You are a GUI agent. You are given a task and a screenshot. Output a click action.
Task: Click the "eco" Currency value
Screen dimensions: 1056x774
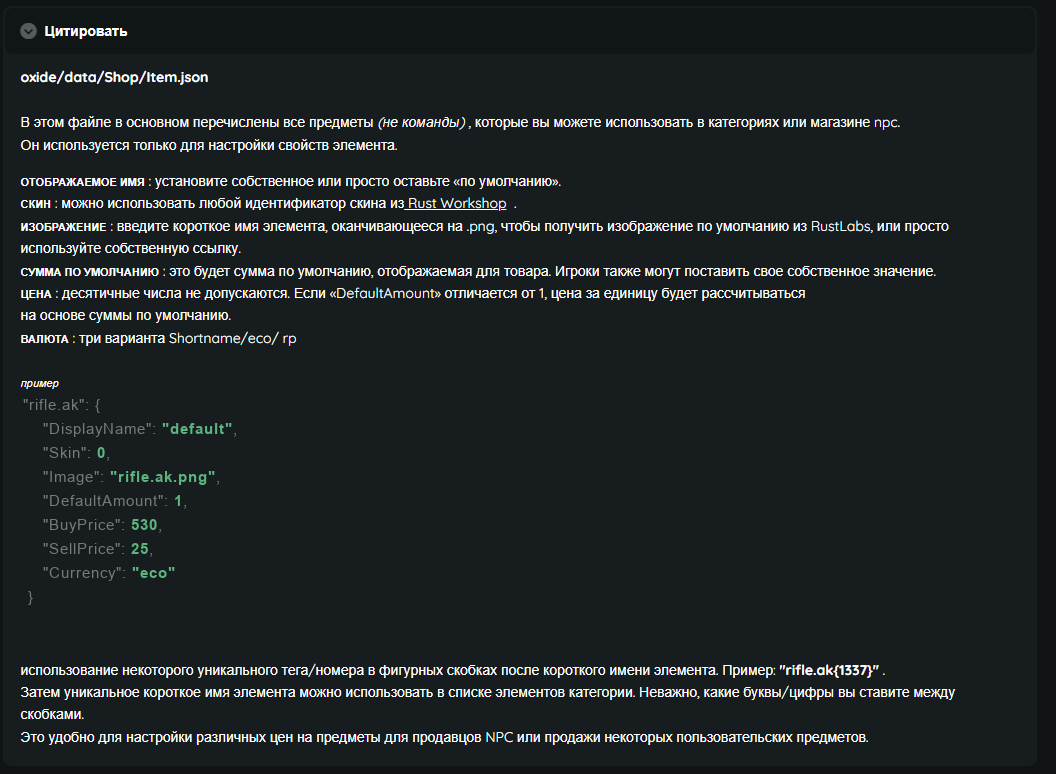[x=153, y=572]
